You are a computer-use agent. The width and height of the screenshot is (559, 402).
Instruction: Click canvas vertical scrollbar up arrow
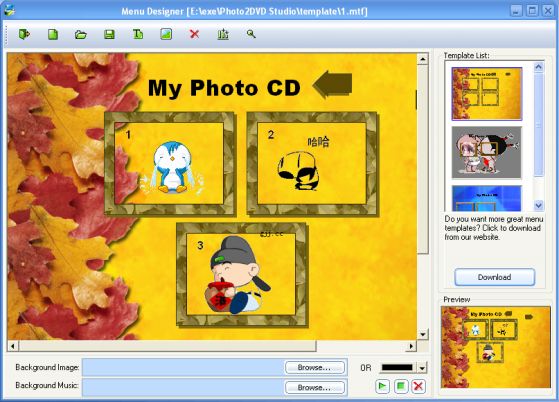[x=422, y=59]
